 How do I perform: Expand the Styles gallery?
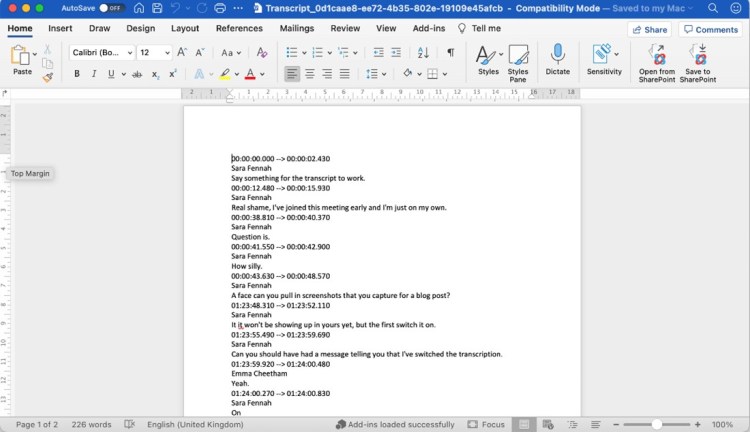(488, 59)
